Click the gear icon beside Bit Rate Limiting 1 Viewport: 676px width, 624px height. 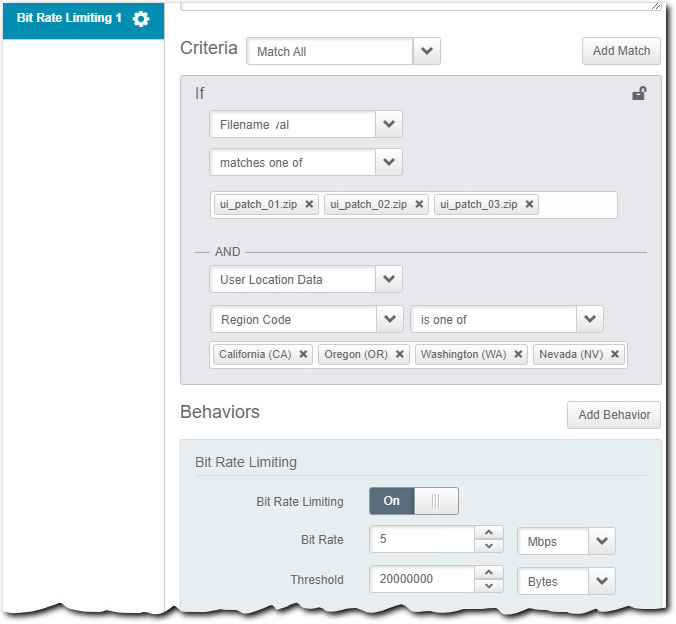pos(141,19)
